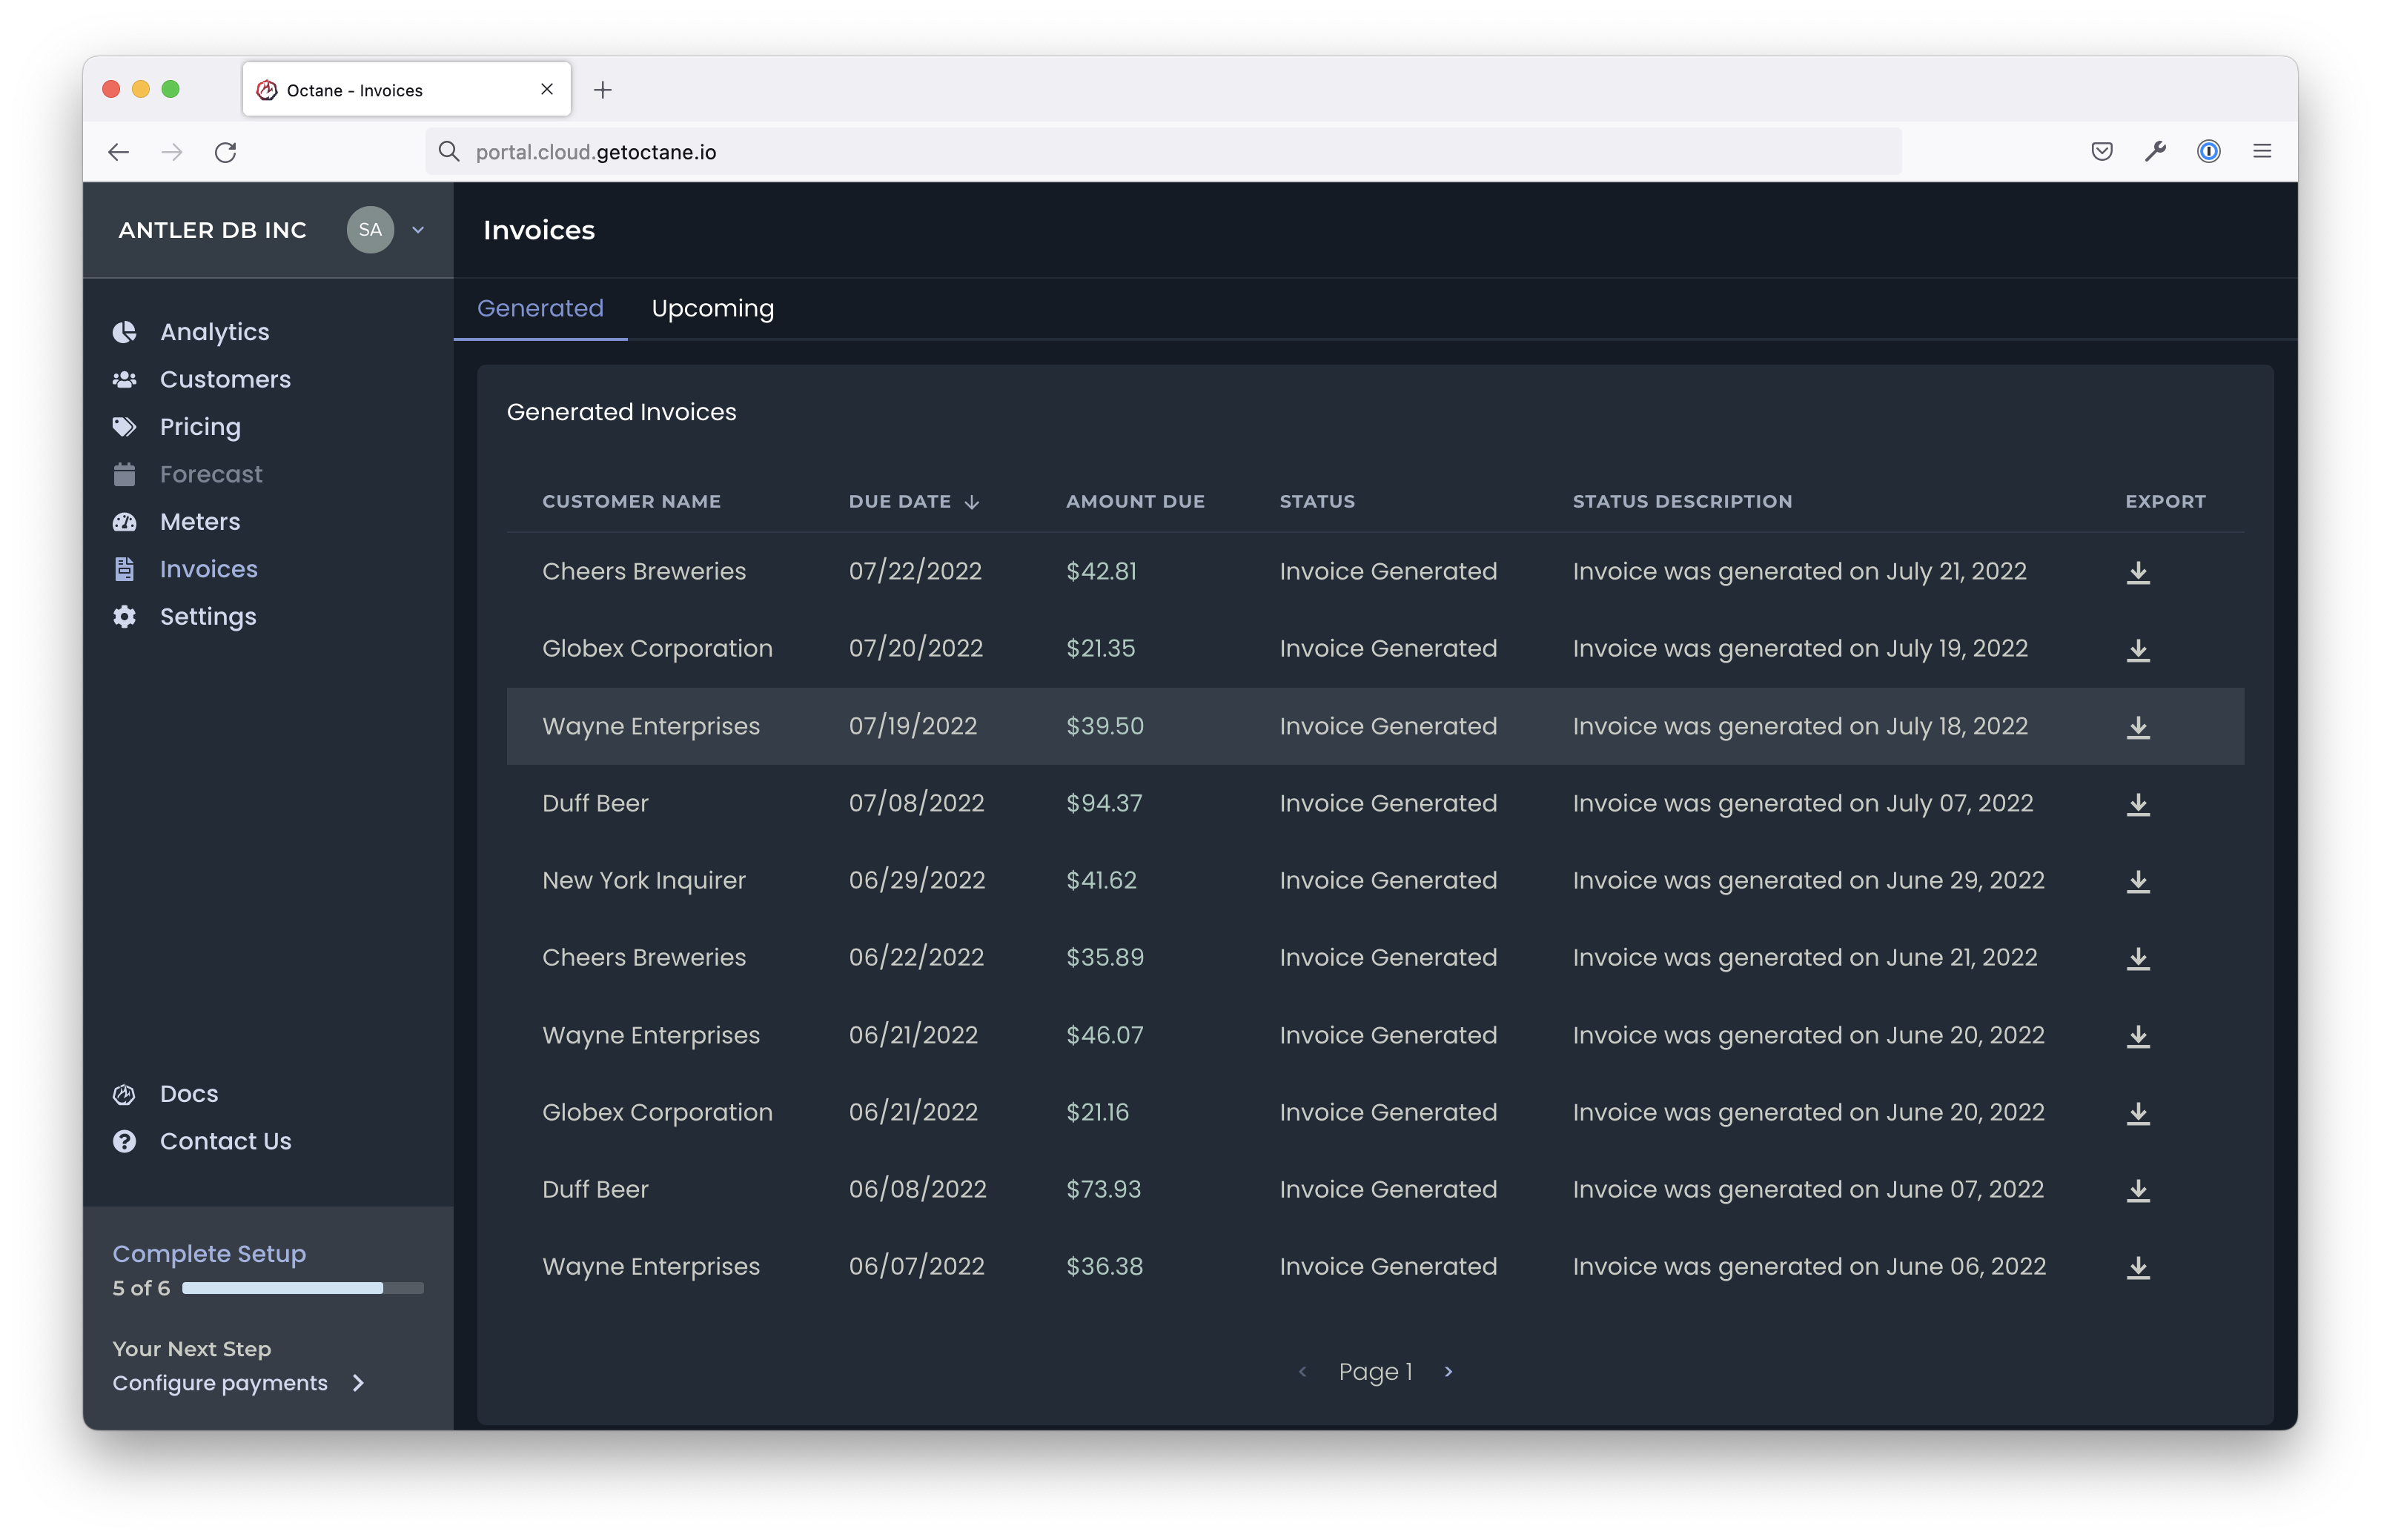
Task: Reload the page with browser refresh
Action: click(226, 152)
